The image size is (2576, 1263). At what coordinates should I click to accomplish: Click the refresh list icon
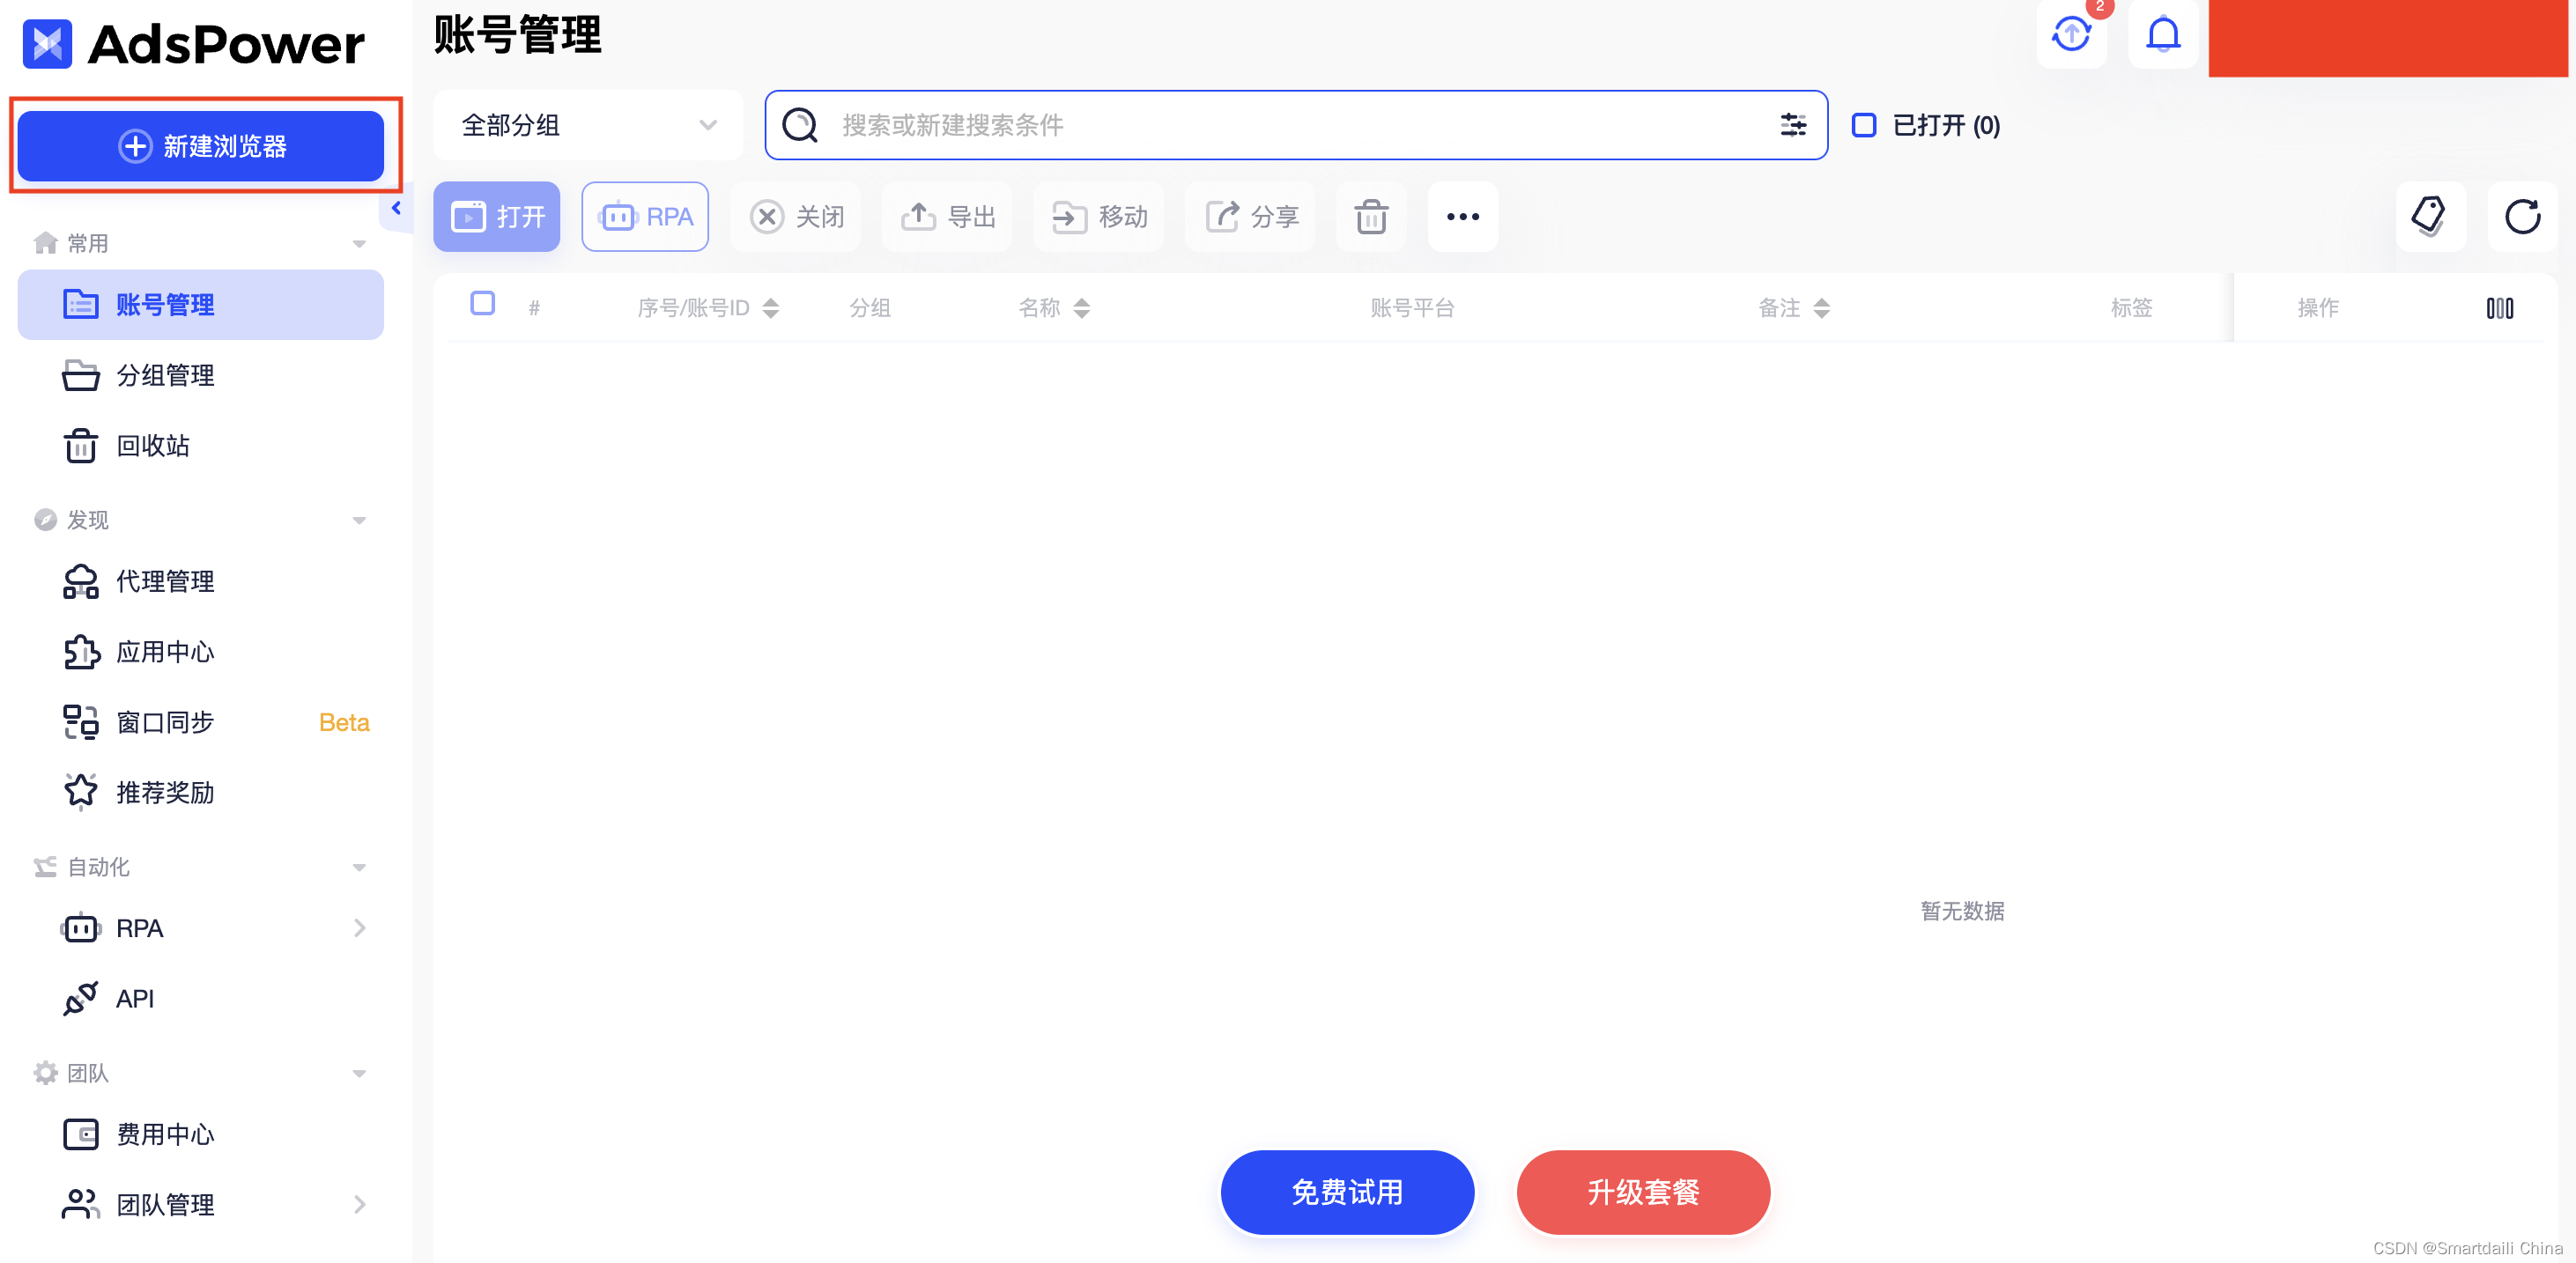(2521, 217)
